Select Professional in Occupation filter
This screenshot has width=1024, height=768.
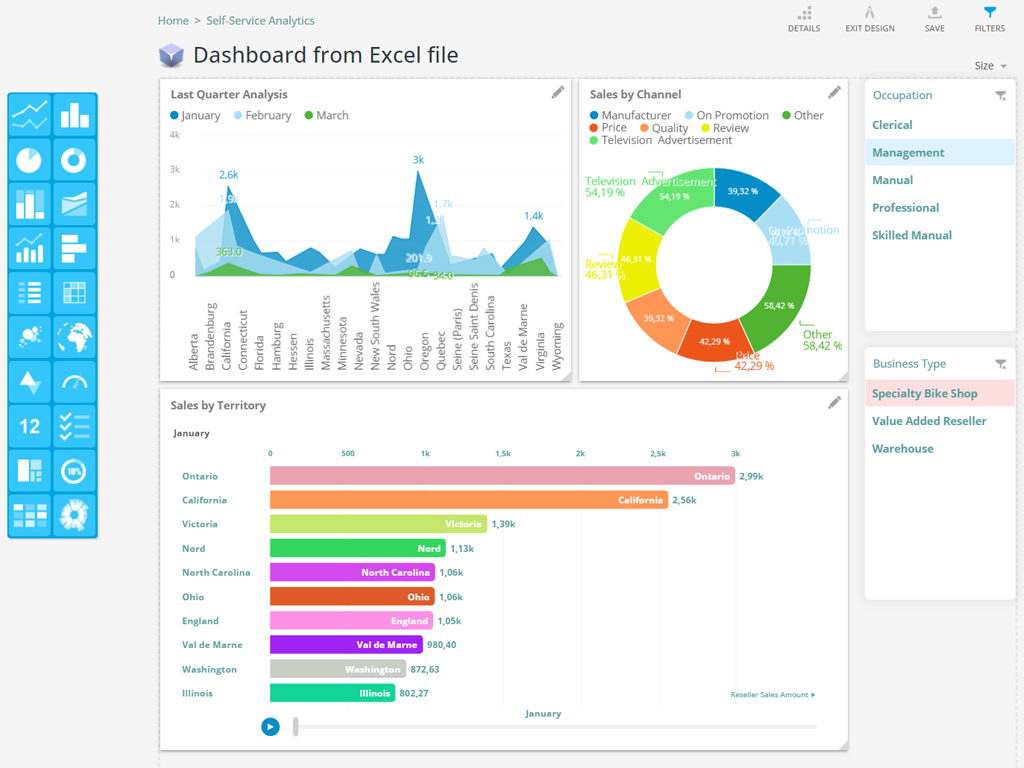click(905, 208)
